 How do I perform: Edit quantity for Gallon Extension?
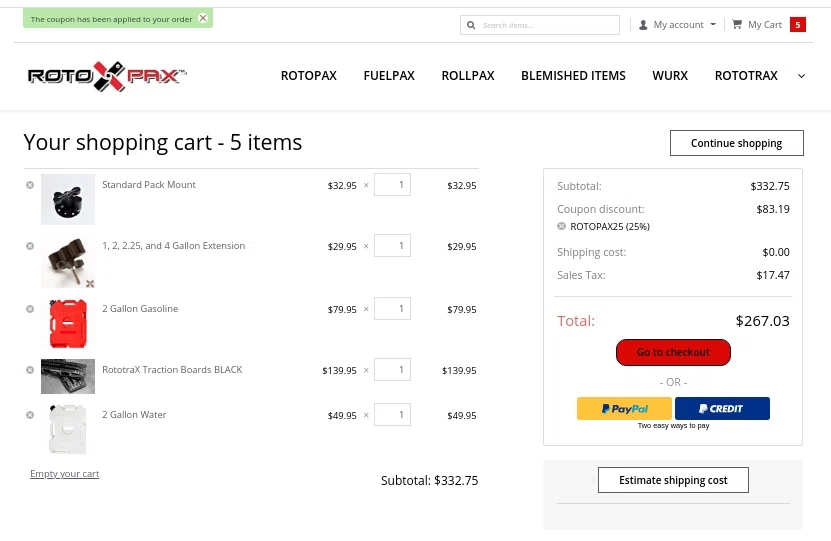pos(392,245)
